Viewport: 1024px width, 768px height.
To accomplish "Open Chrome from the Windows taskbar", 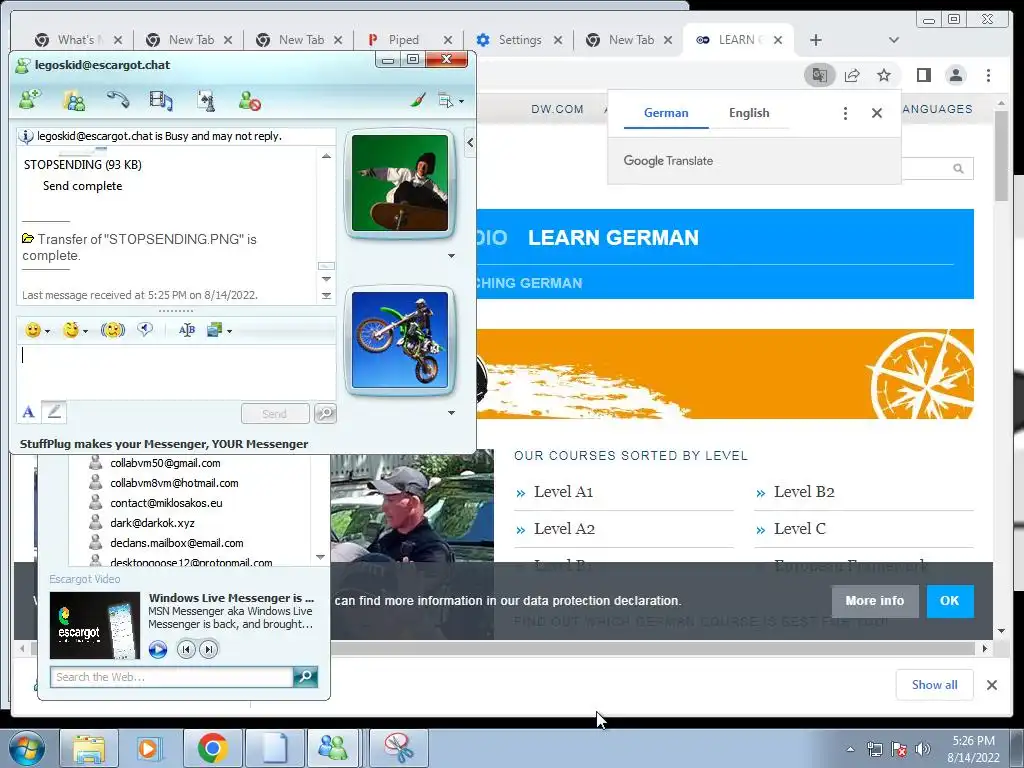I will 213,748.
